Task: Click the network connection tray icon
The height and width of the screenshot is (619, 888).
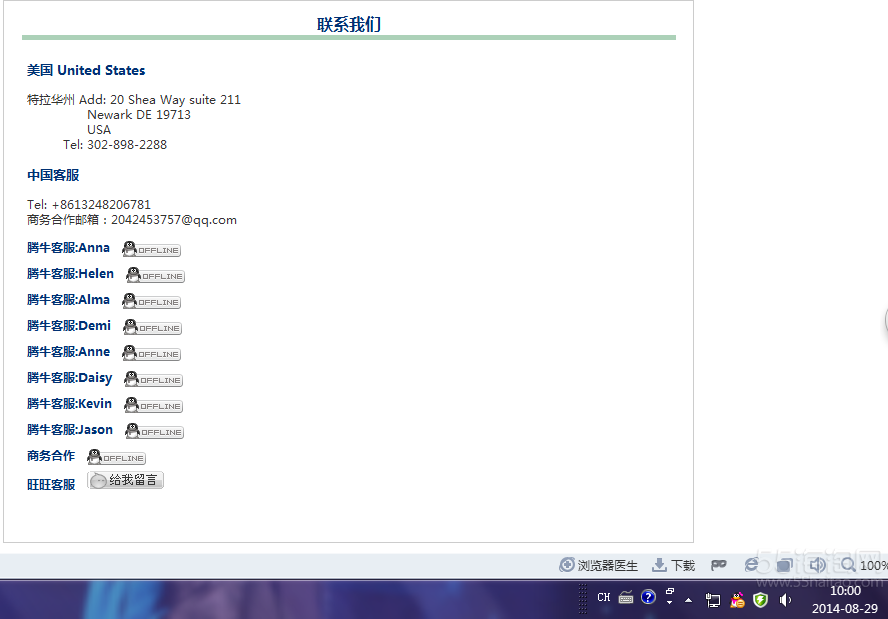Action: [x=713, y=600]
